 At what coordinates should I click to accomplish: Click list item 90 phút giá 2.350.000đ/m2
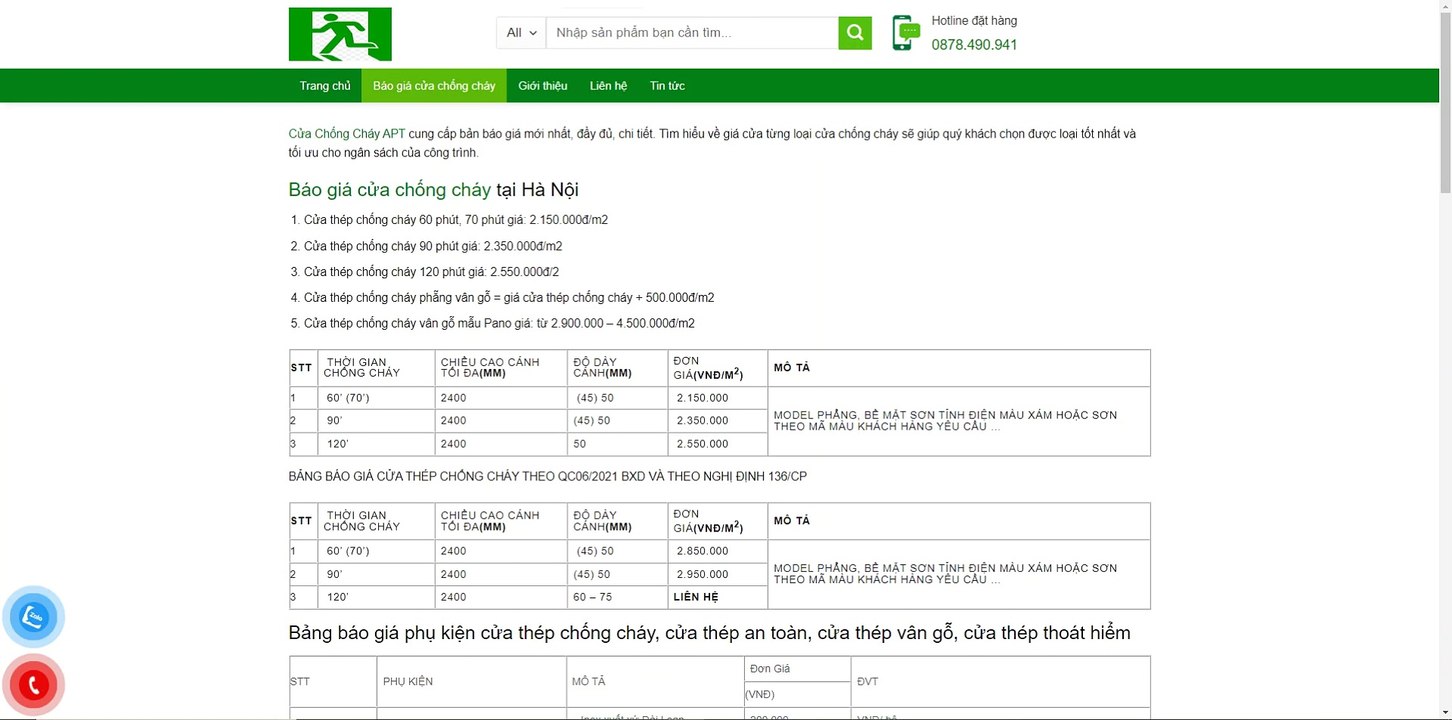tap(433, 246)
